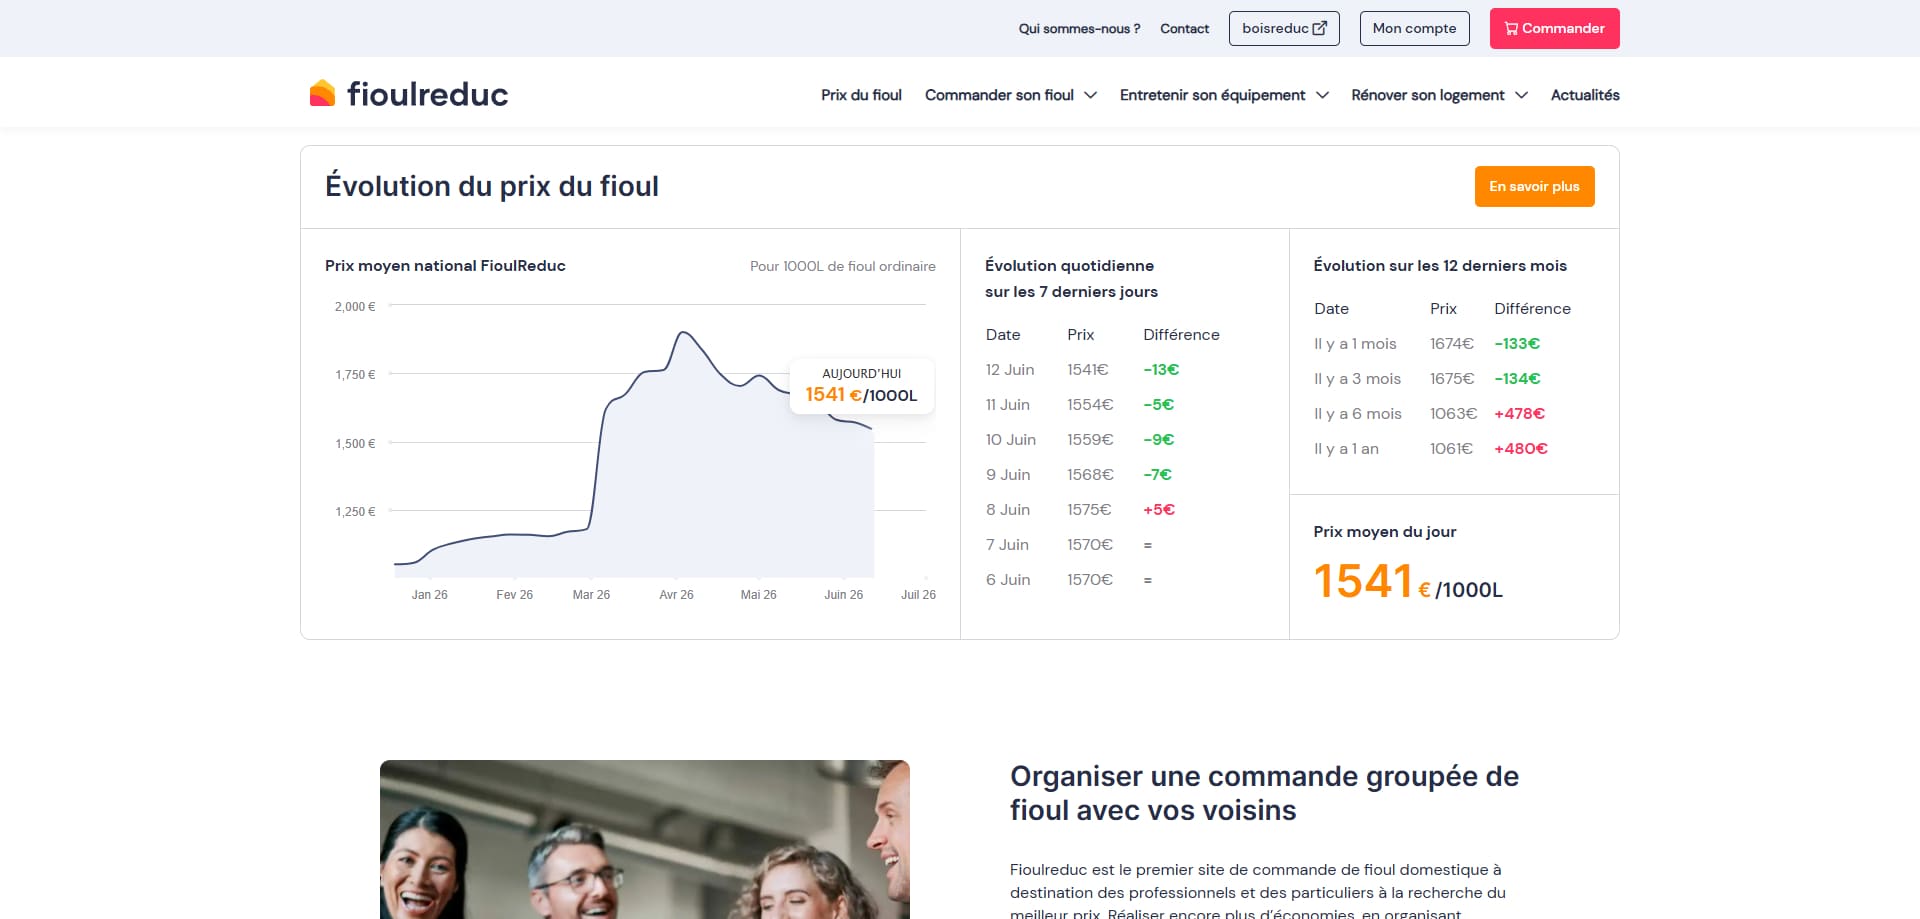Click the boisreduc button
1920x919 pixels.
1284,28
